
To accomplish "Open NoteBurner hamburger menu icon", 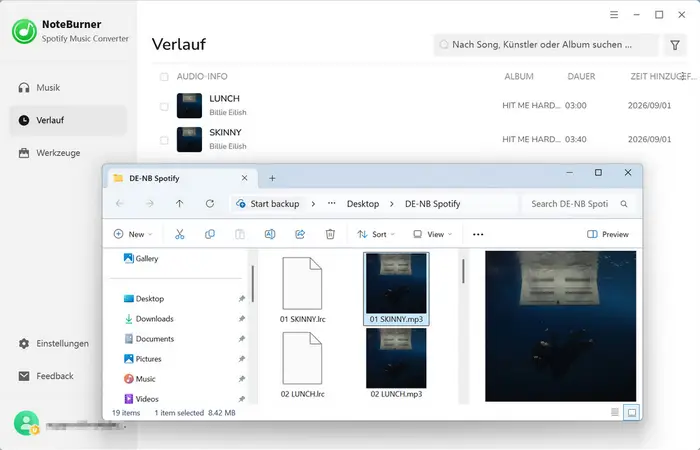I will click(x=614, y=15).
